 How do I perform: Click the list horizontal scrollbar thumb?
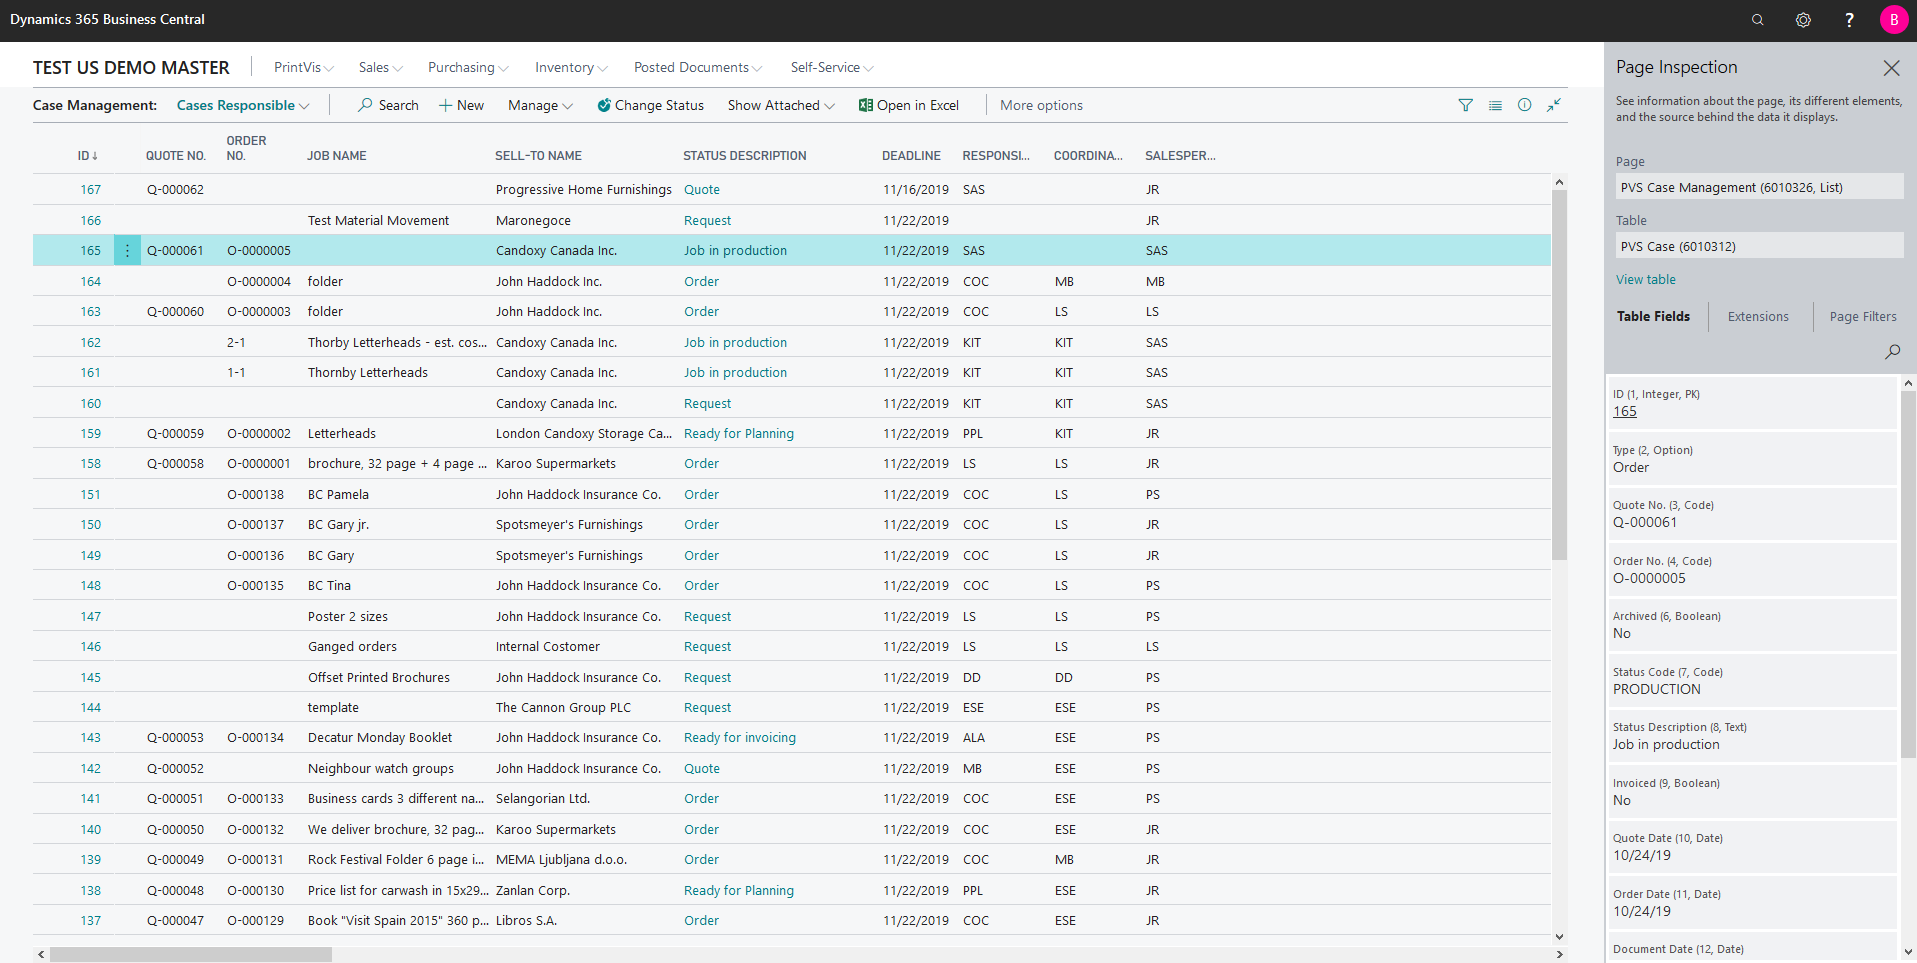click(x=190, y=955)
